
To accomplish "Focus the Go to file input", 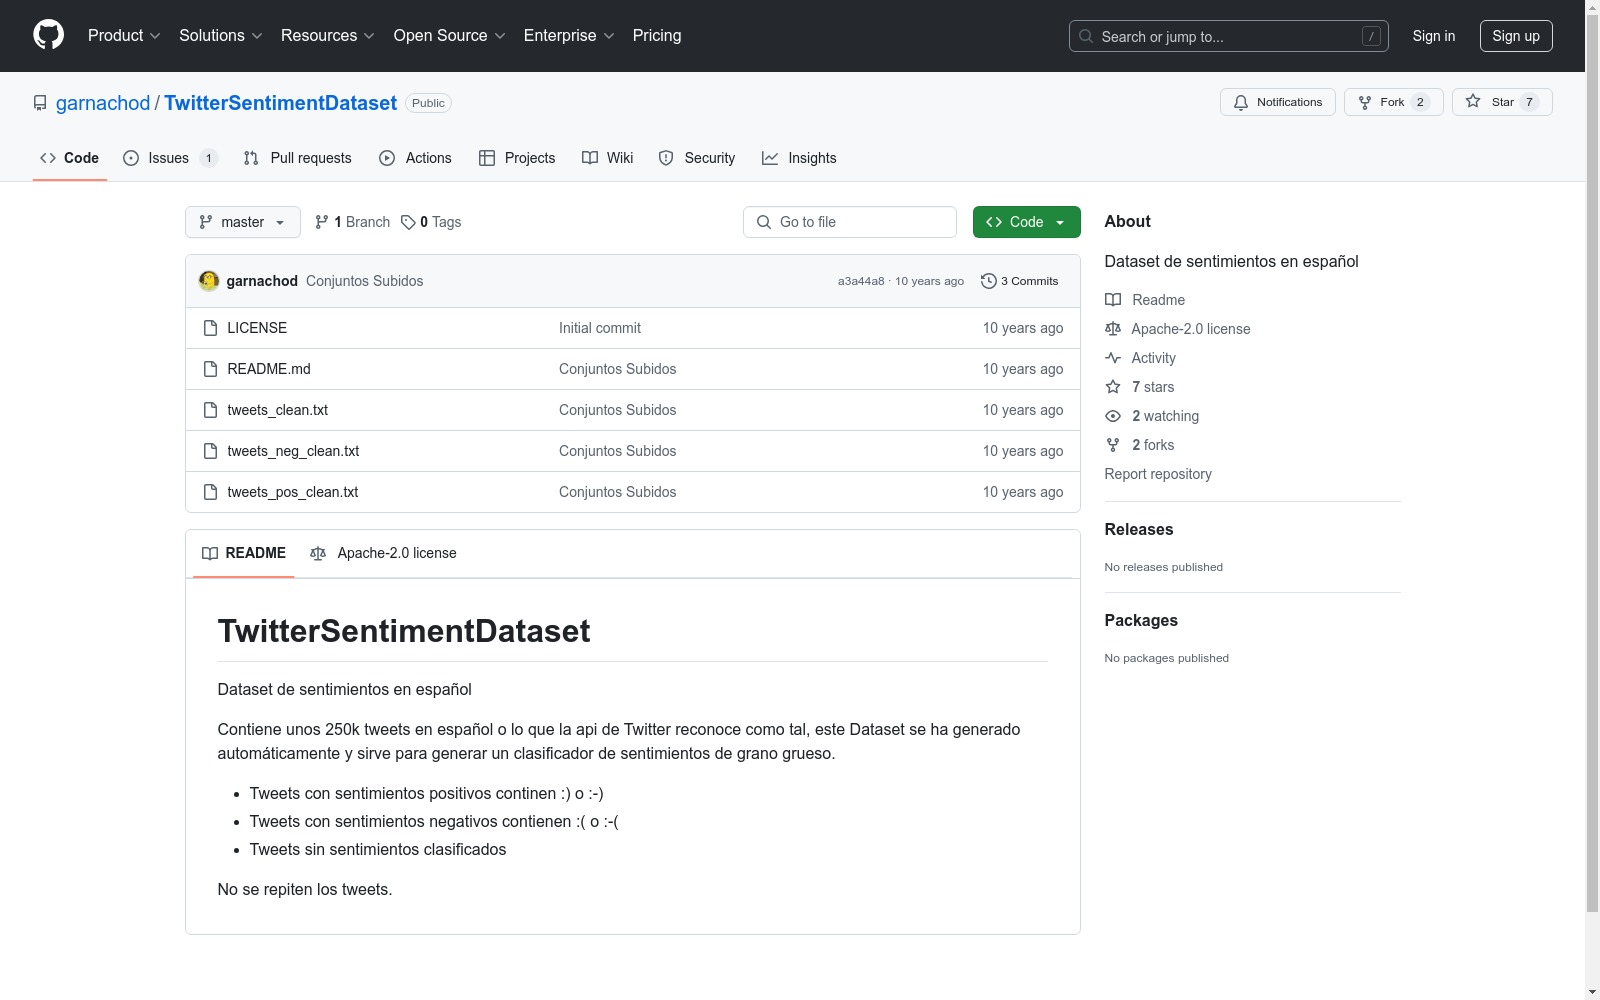I will (850, 222).
